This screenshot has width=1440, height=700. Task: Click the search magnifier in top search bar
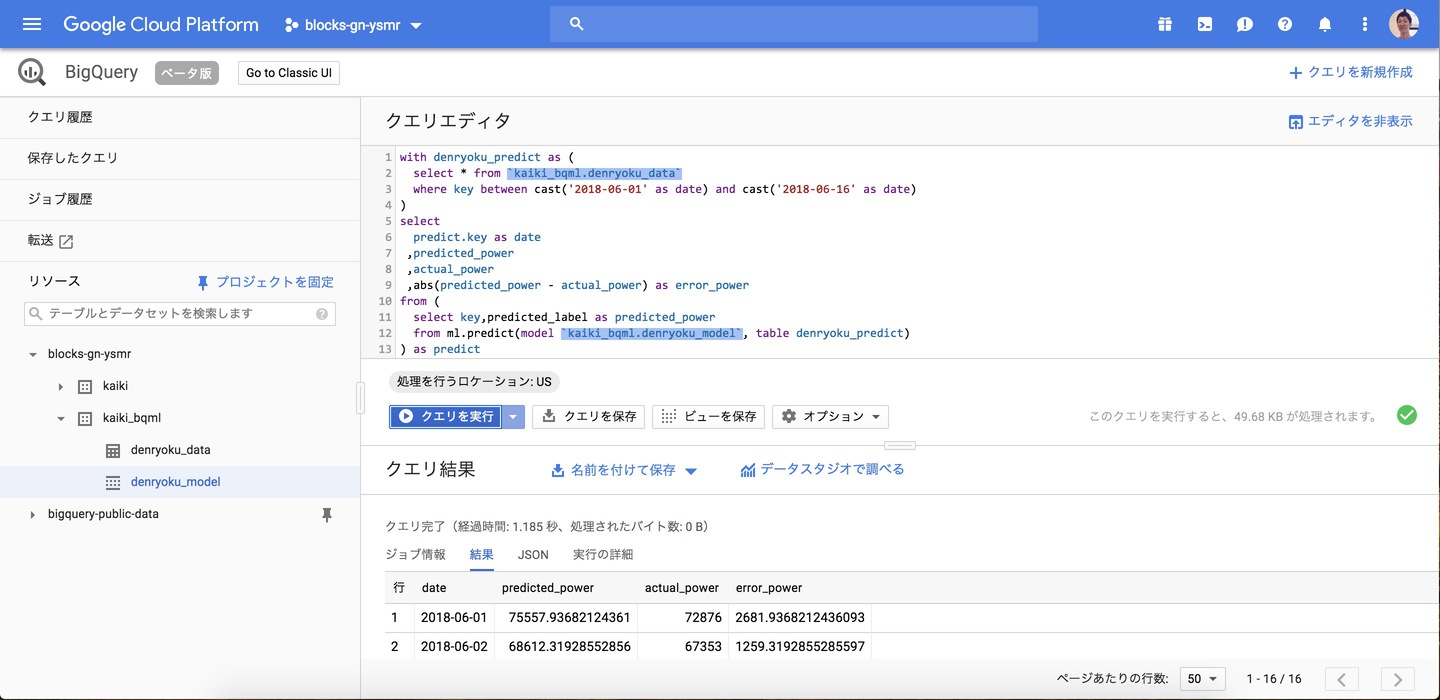tap(576, 24)
